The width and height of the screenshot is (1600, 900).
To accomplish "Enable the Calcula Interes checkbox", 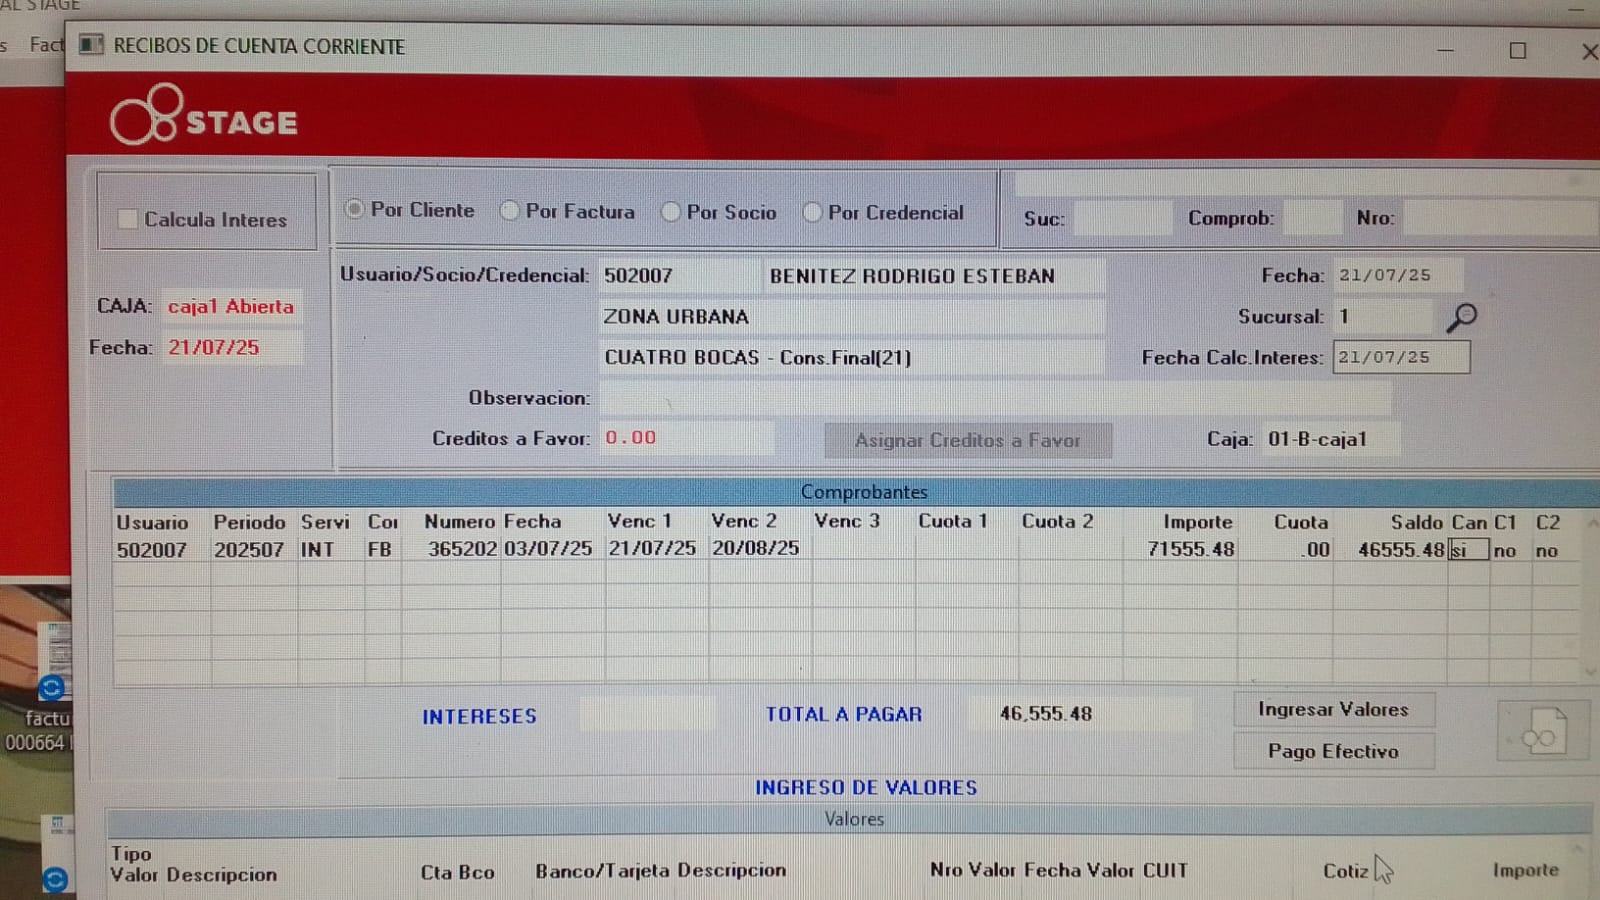I will pyautogui.click(x=128, y=219).
